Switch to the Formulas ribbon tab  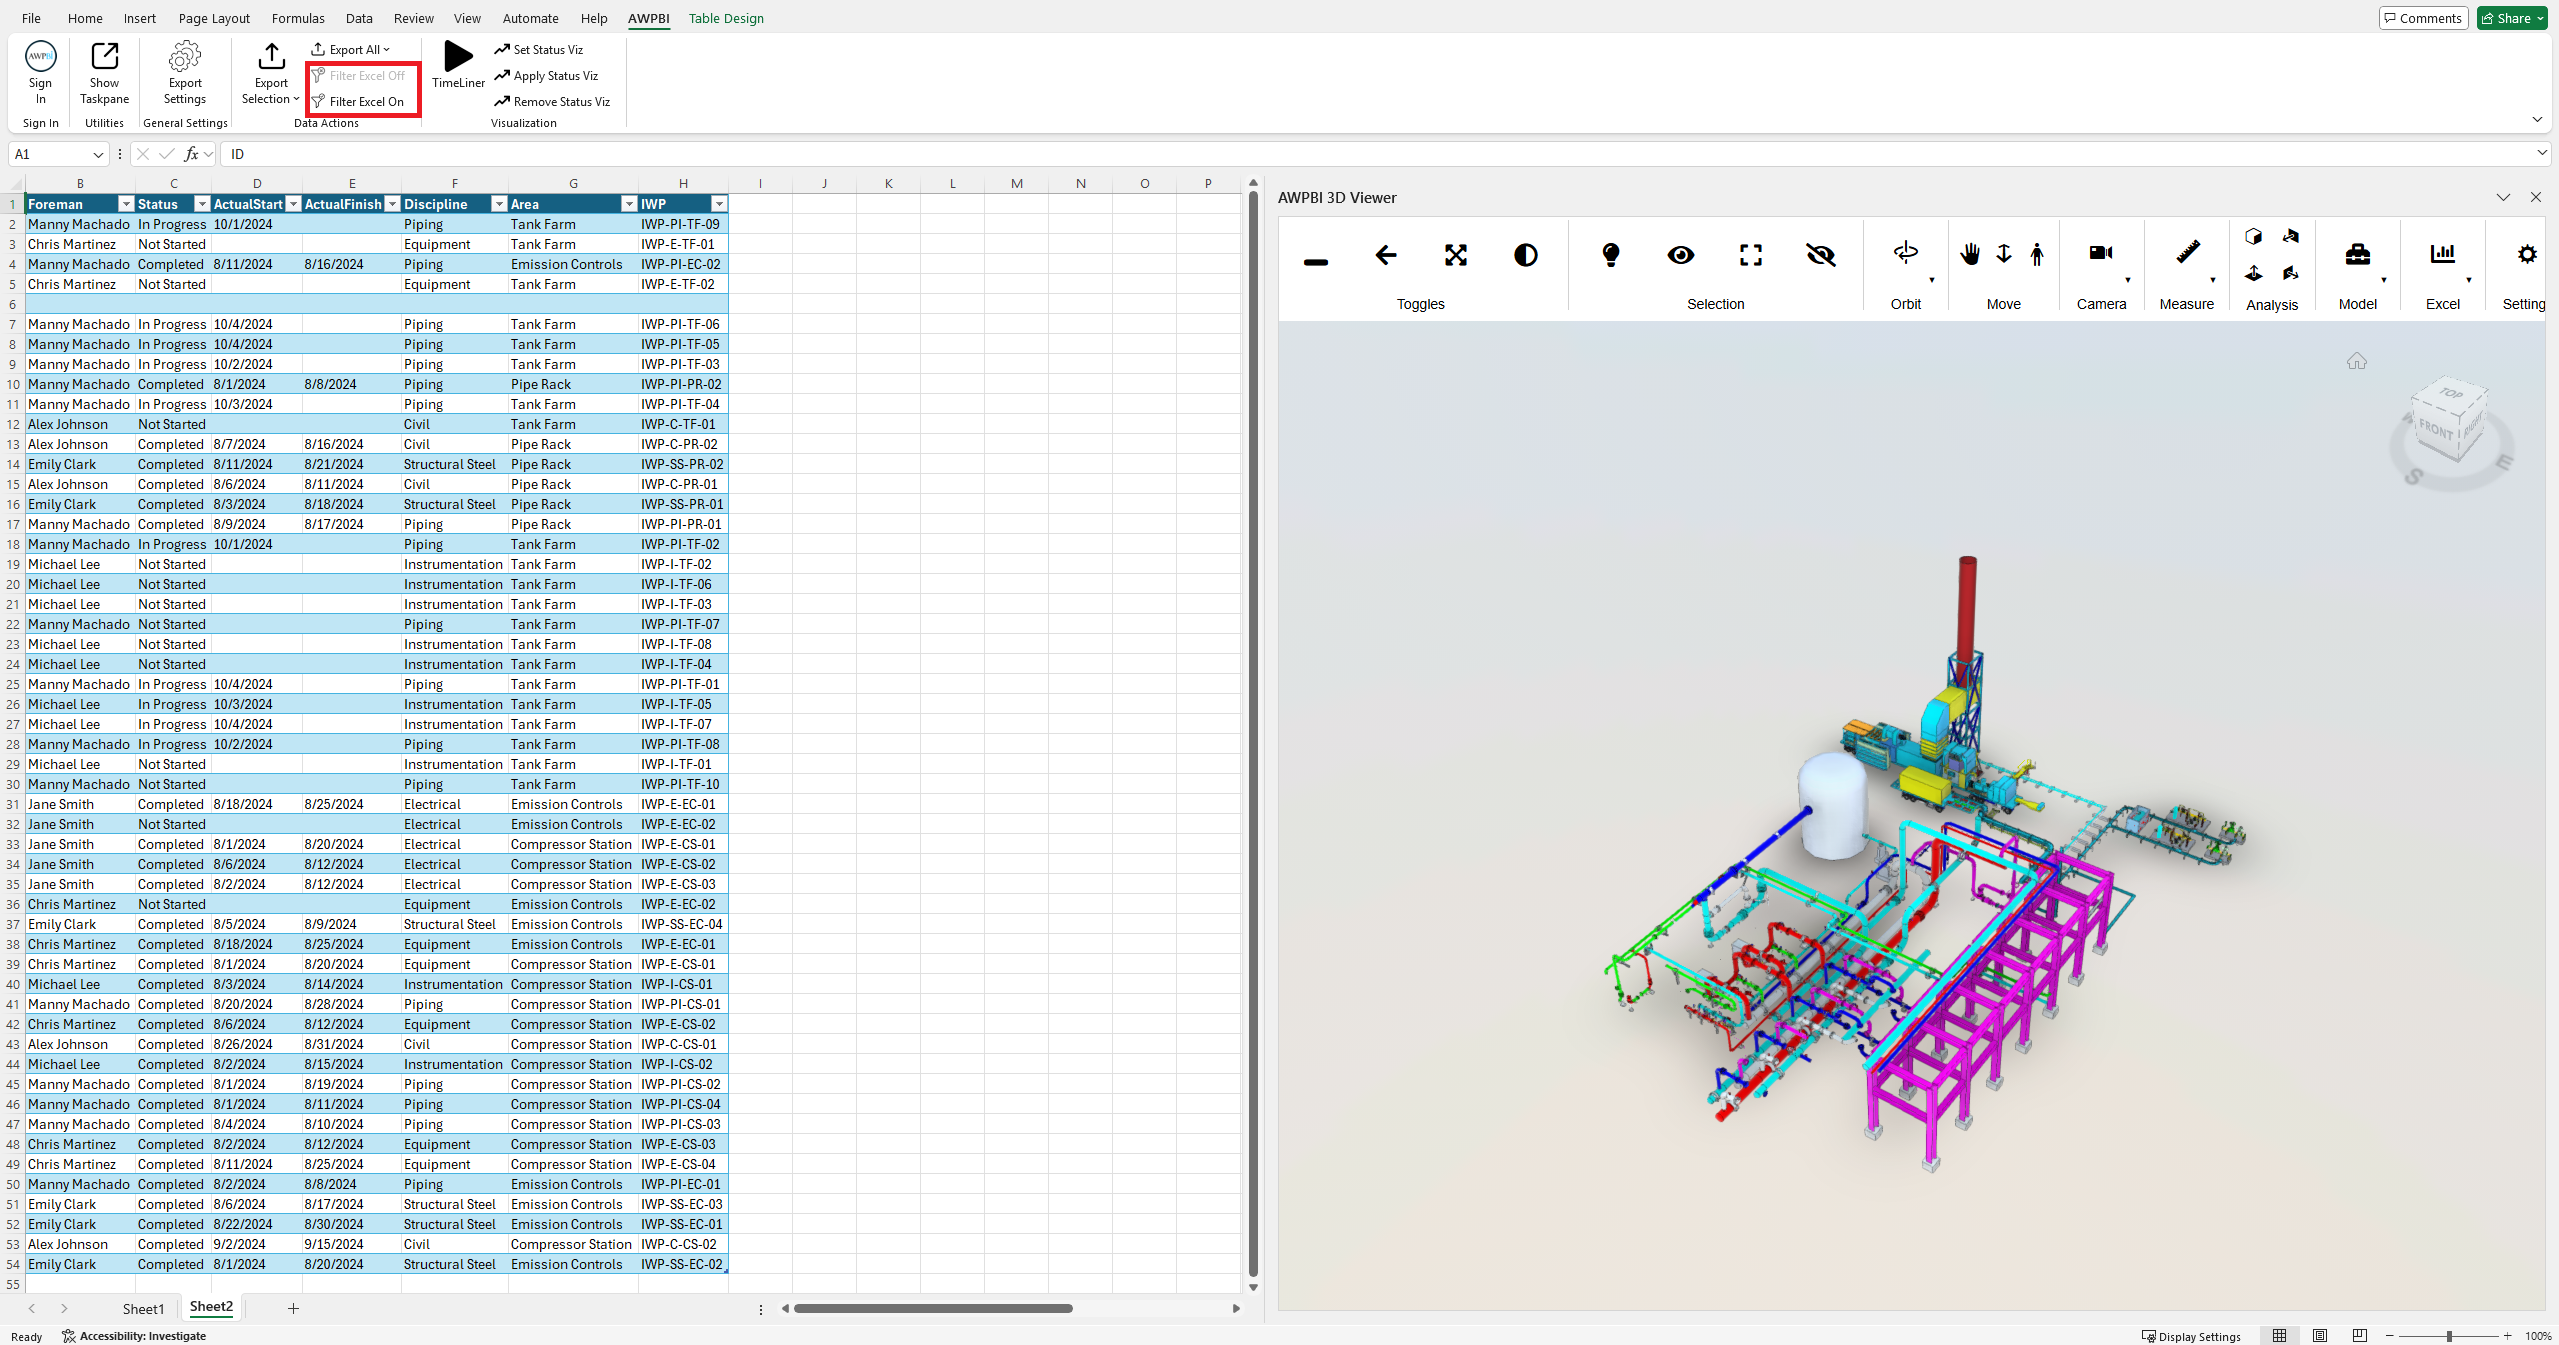pyautogui.click(x=298, y=18)
